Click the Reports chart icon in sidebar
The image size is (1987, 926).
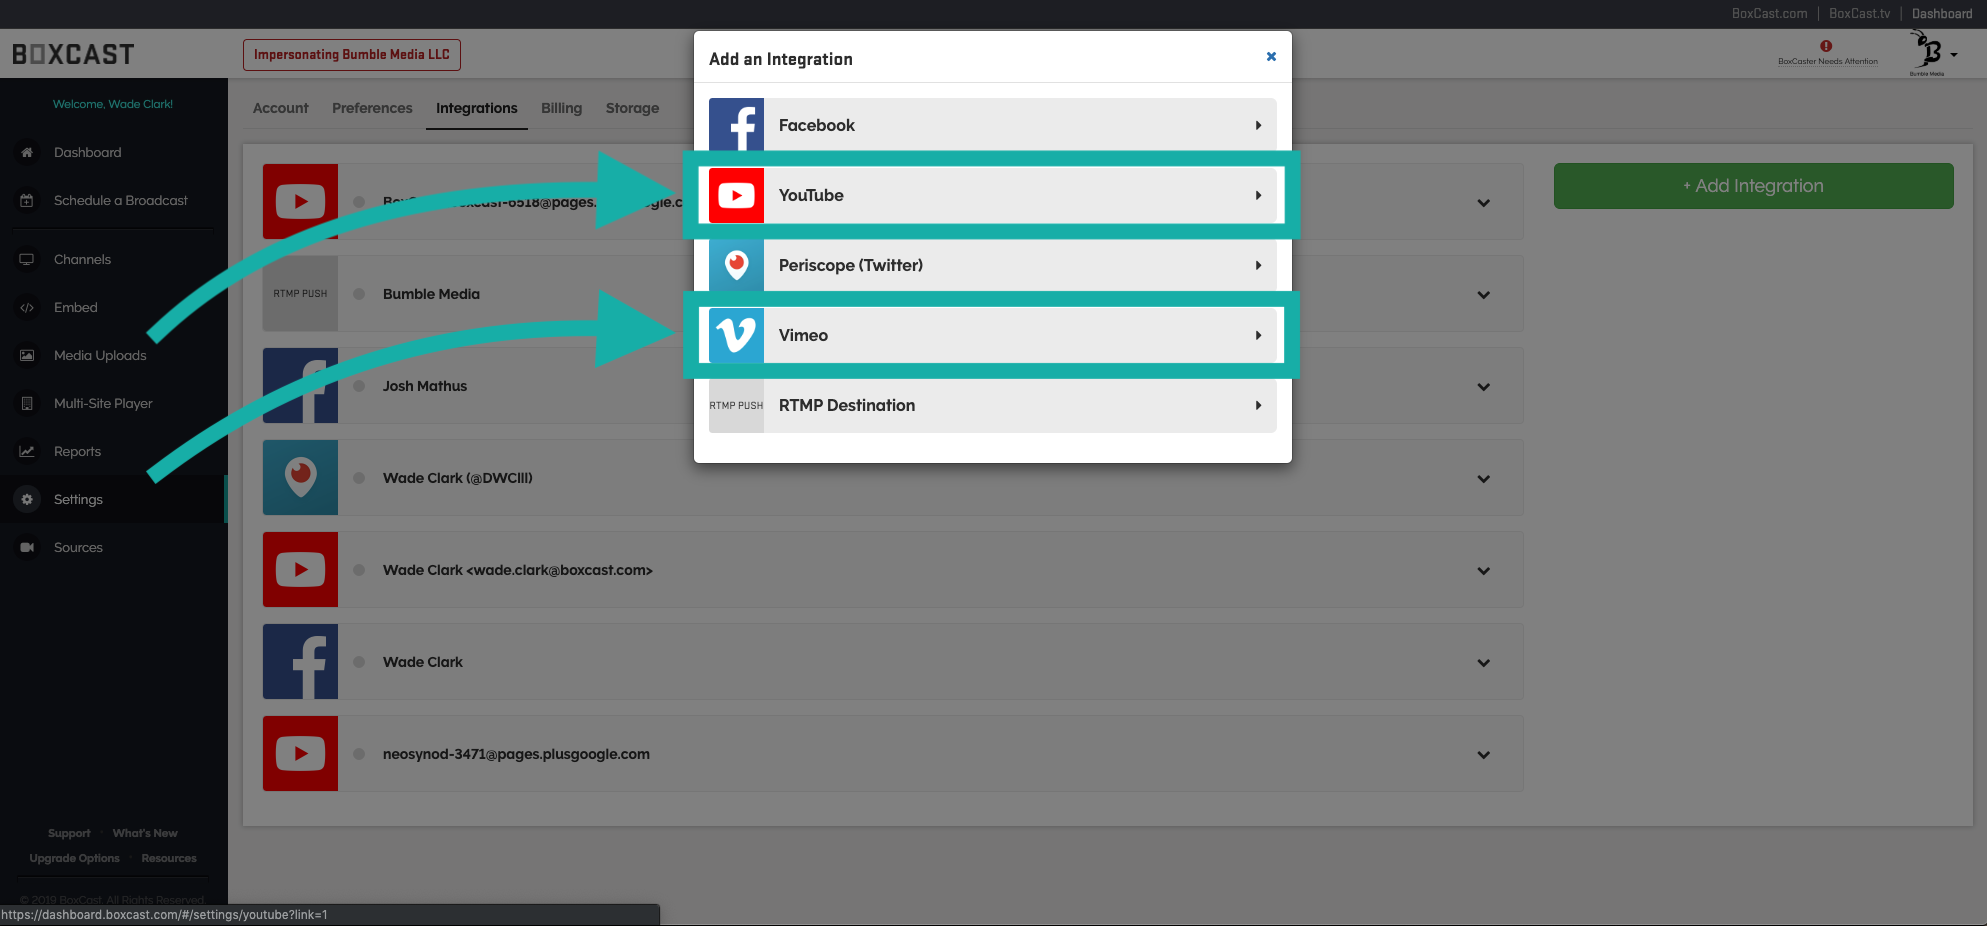[x=27, y=451]
